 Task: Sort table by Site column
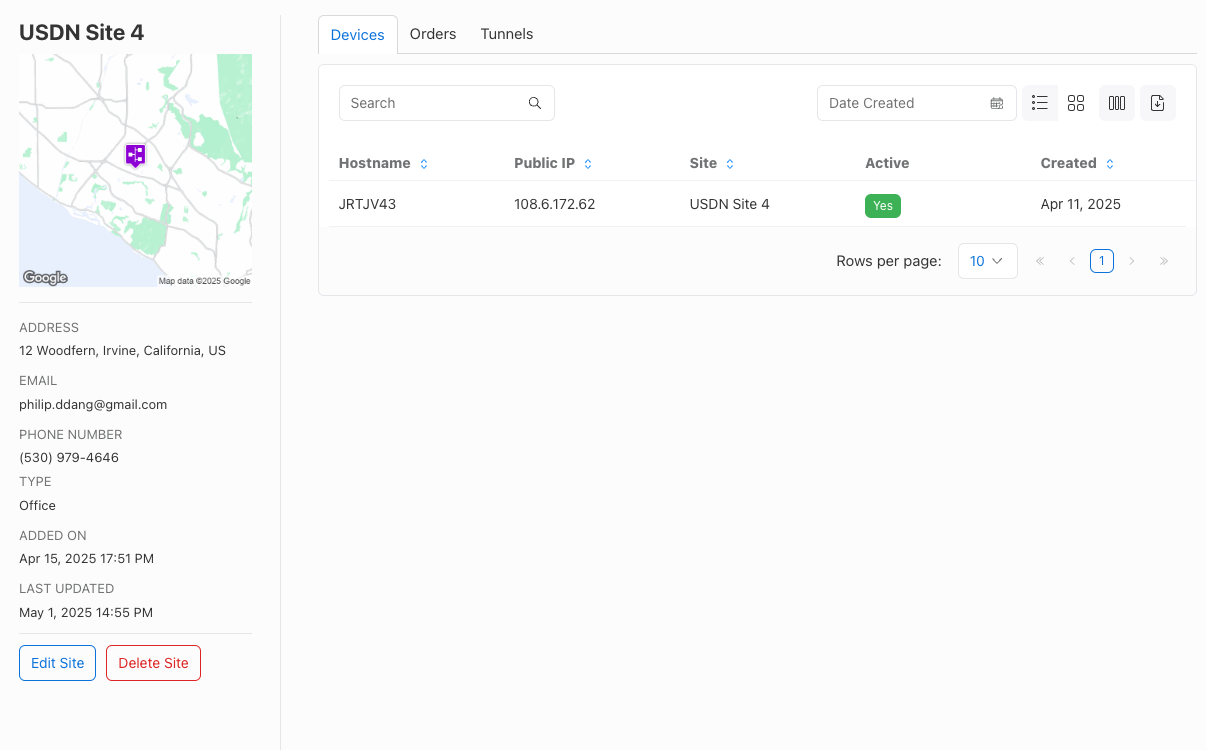(x=730, y=164)
